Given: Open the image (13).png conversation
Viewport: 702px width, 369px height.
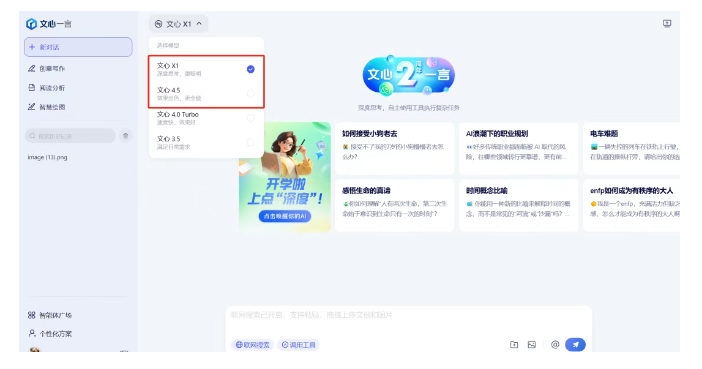Looking at the screenshot, I should click(47, 157).
